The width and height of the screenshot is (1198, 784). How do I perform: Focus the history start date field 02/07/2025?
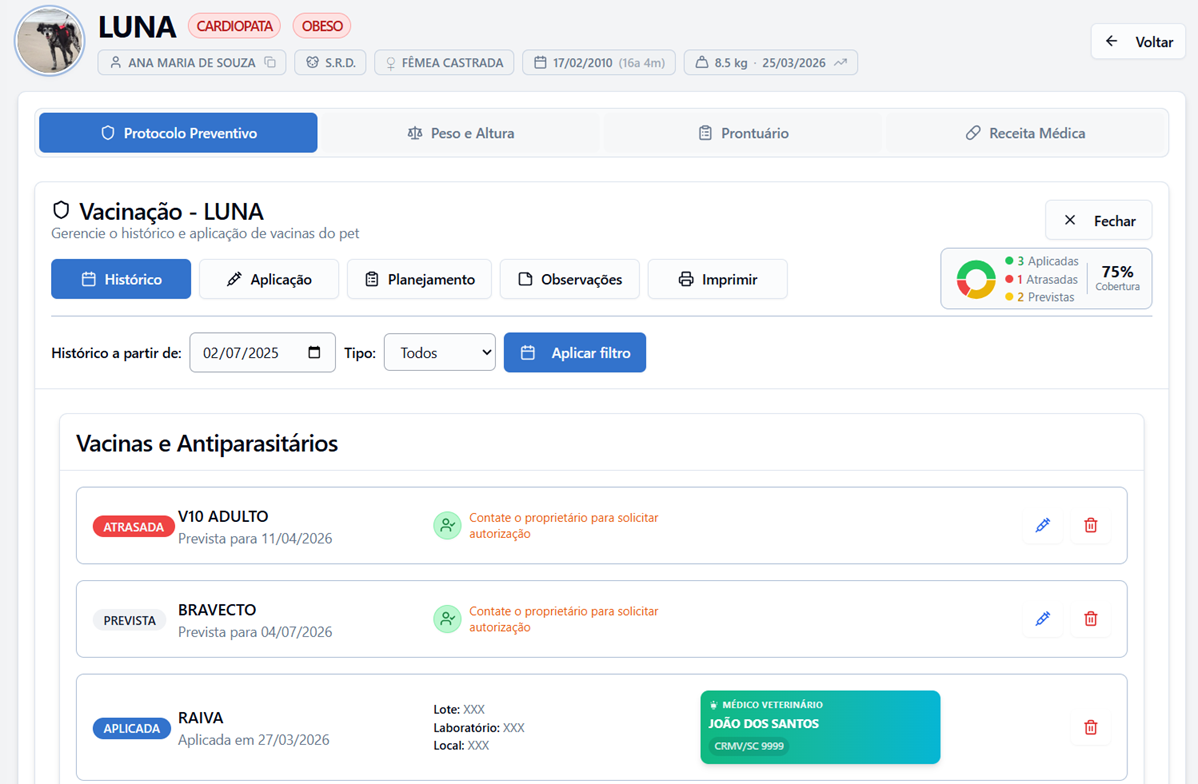tap(262, 352)
